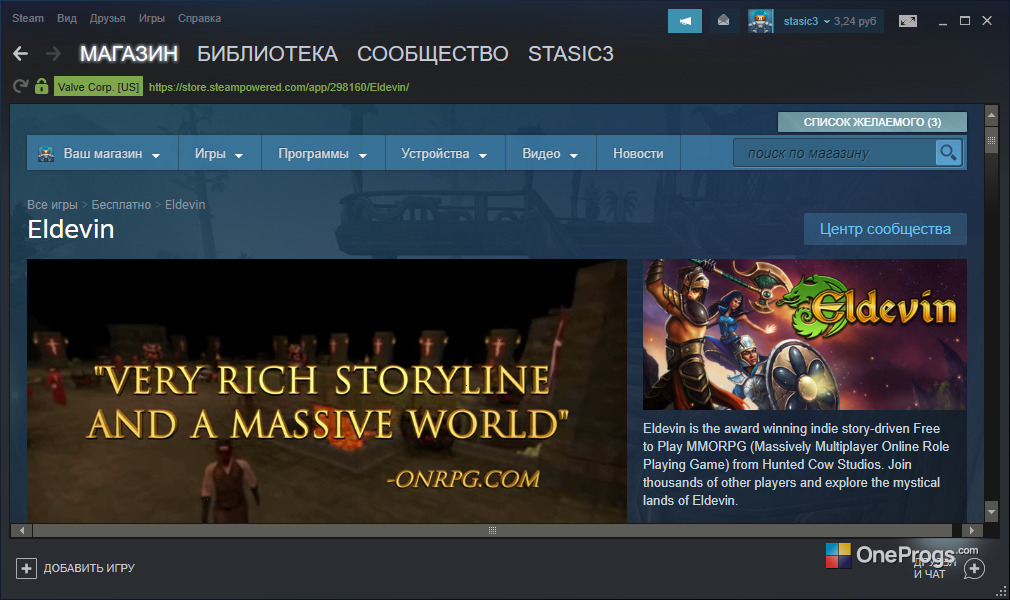Open the Steam menu
The width and height of the screenshot is (1010, 600).
tap(28, 18)
